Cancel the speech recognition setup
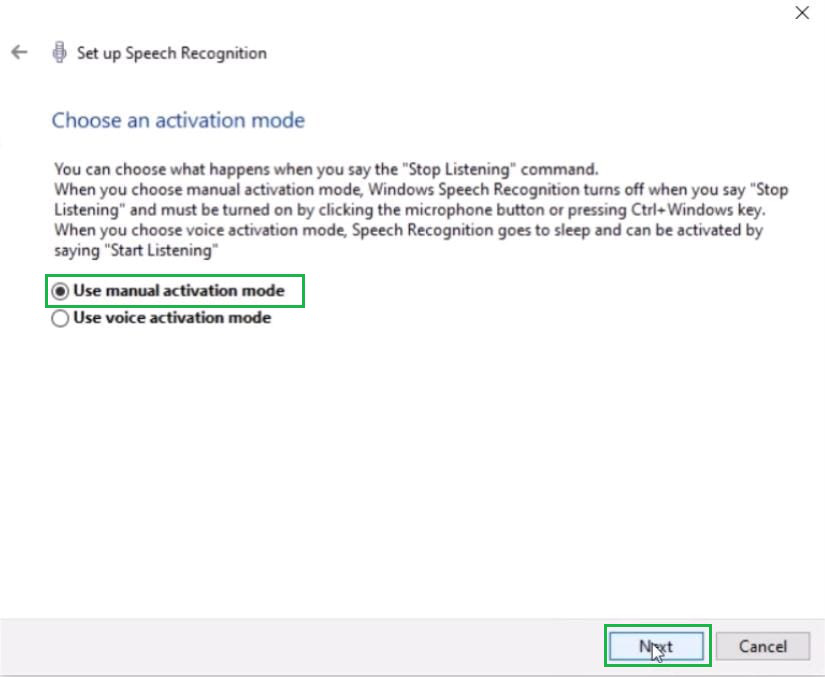This screenshot has height=677, width=825. pyautogui.click(x=762, y=646)
